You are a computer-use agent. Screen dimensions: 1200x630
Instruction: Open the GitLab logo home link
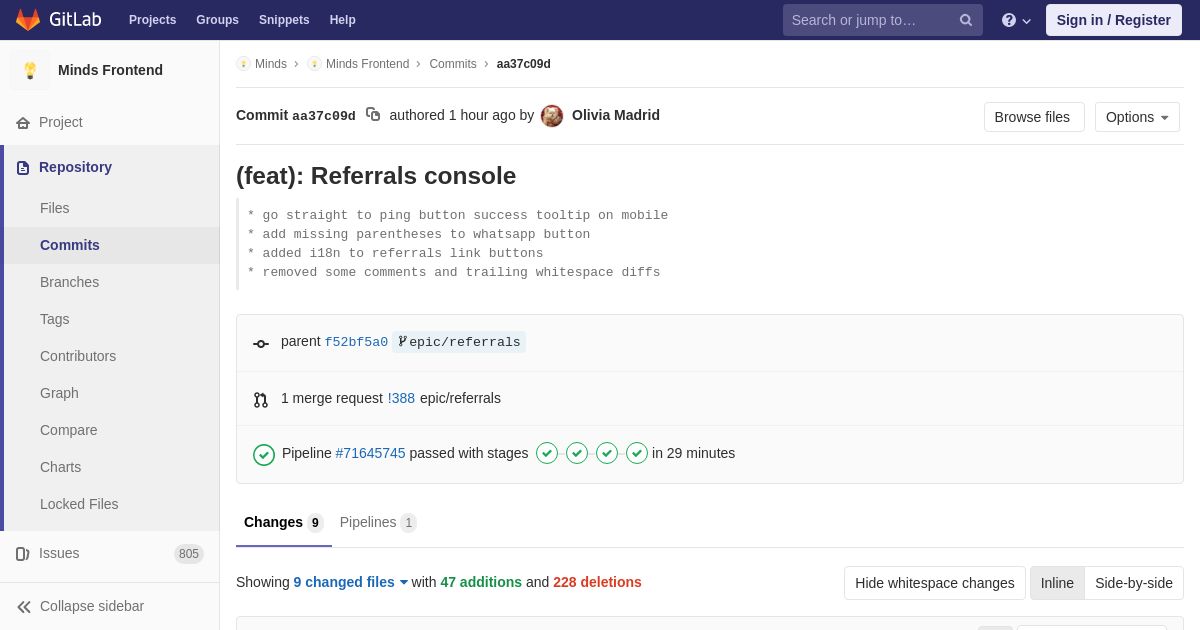[57, 20]
